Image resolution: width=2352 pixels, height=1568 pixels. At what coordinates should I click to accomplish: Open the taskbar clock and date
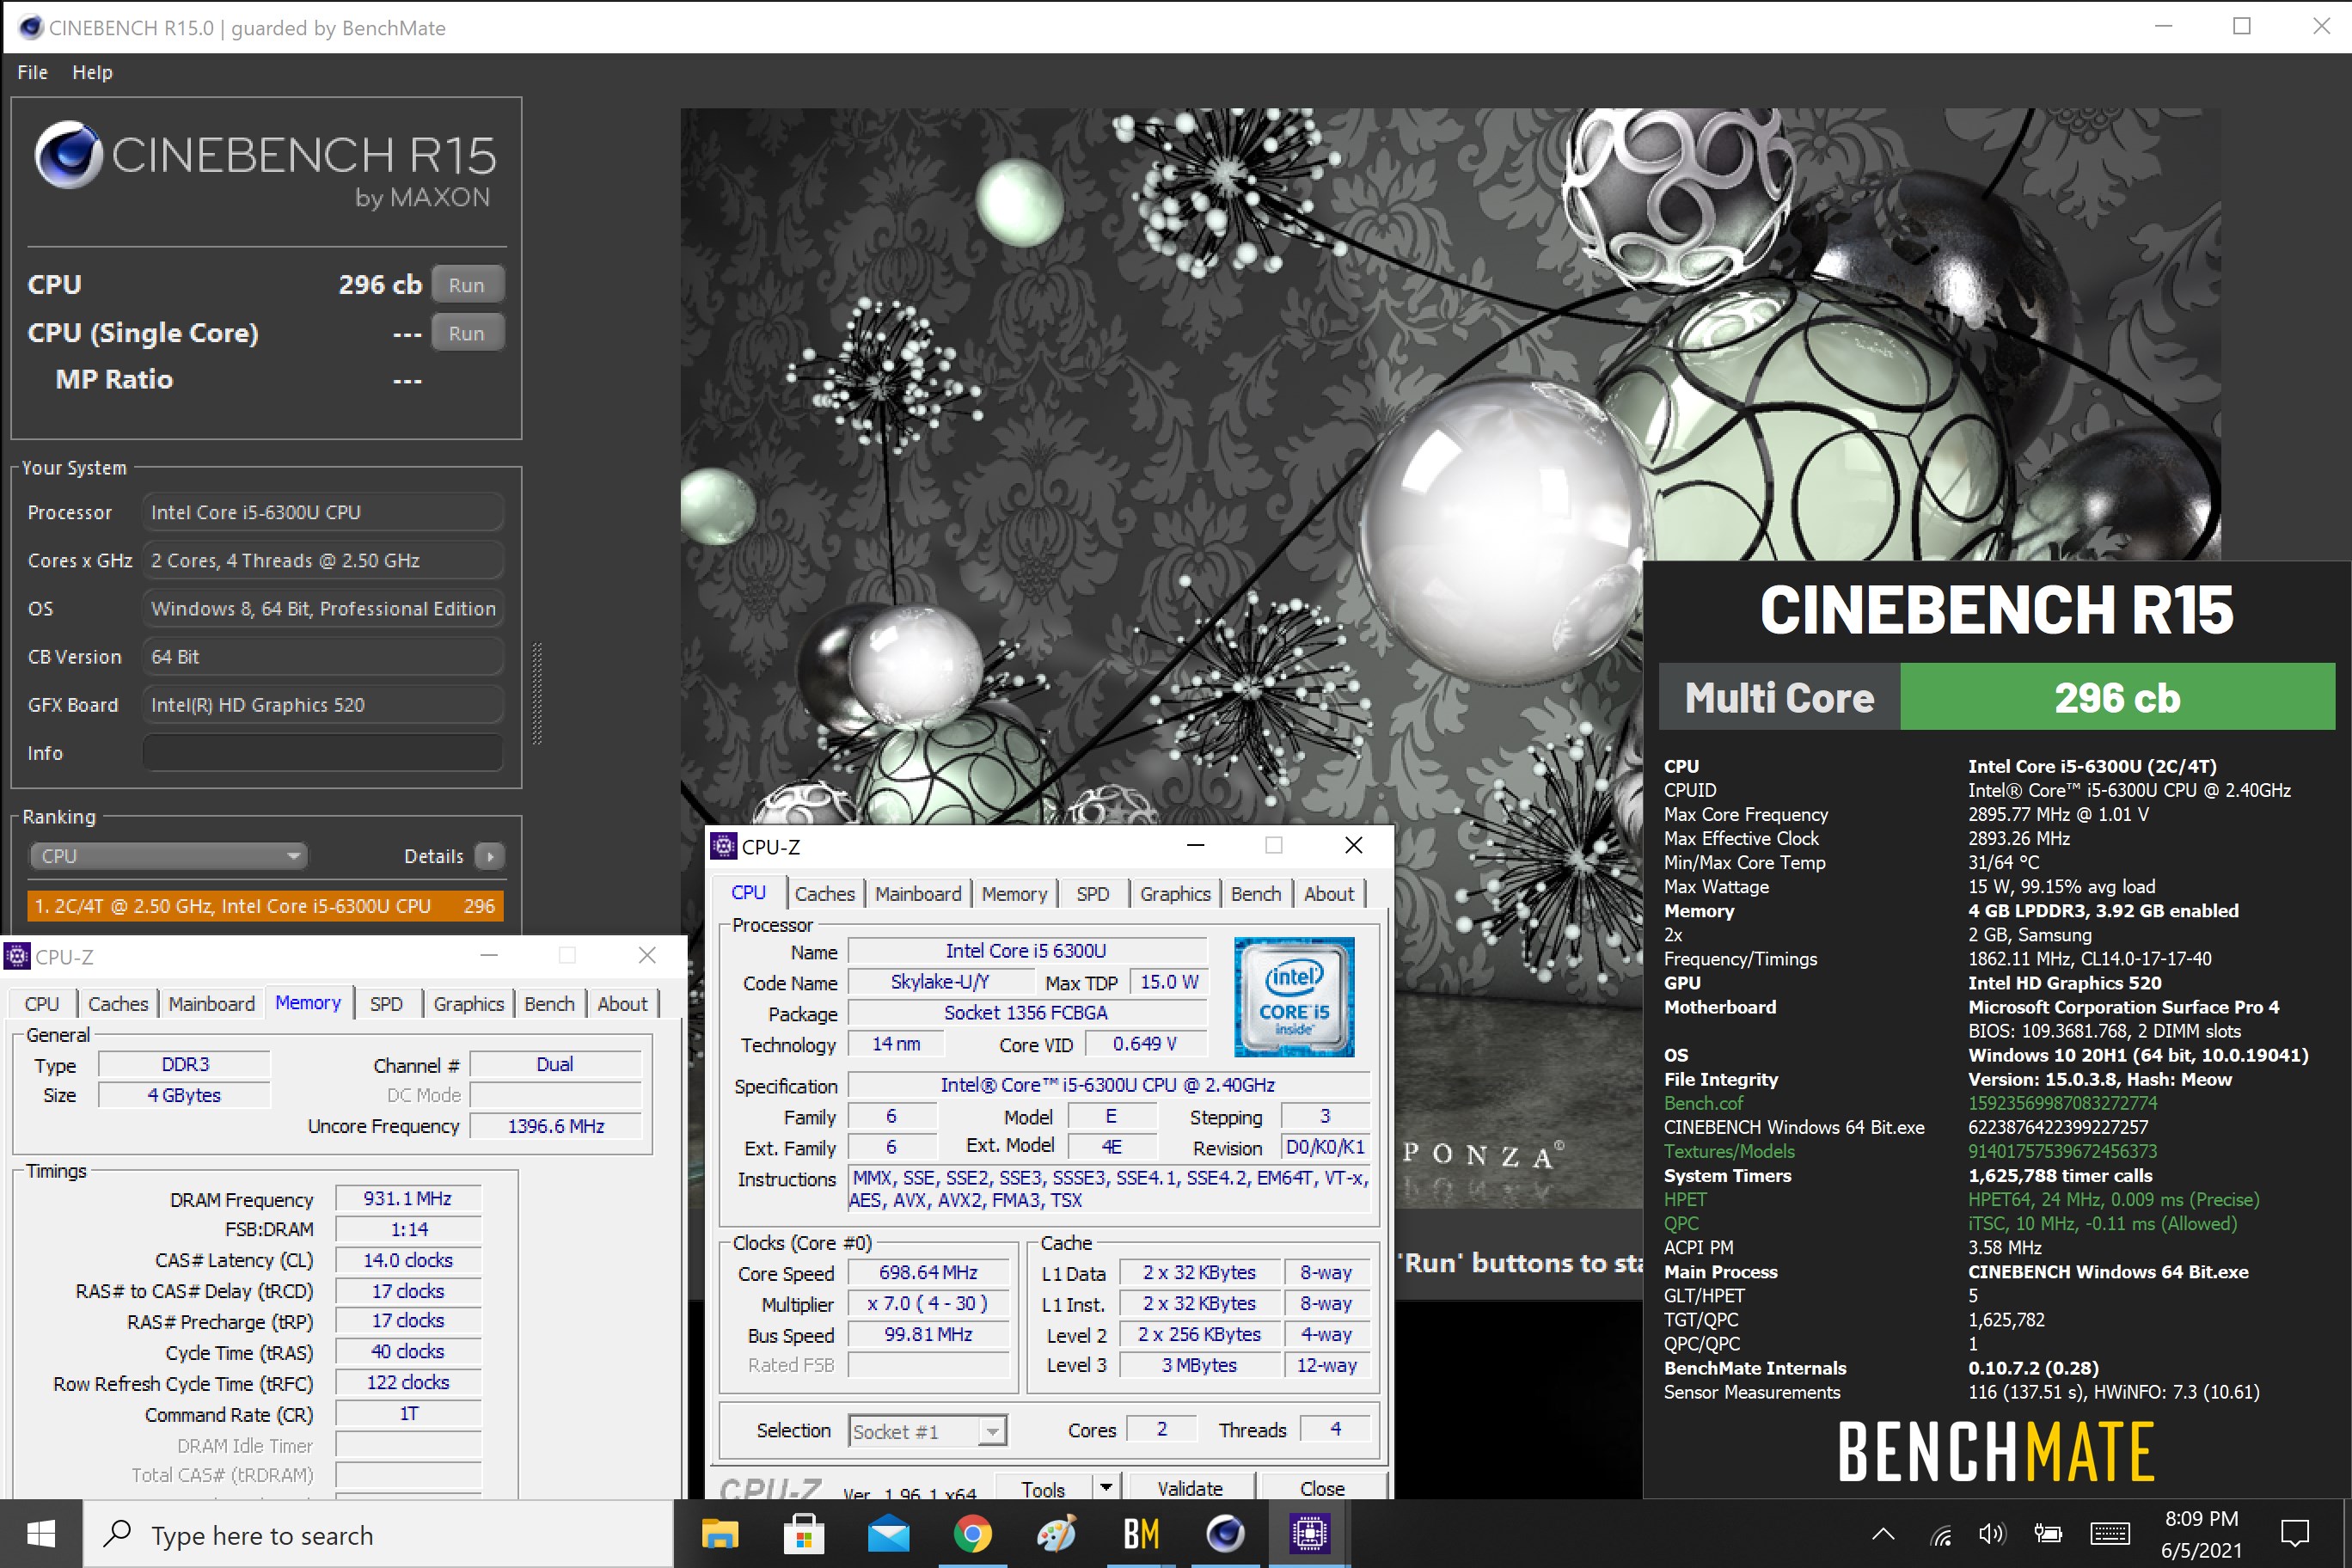point(2201,1534)
